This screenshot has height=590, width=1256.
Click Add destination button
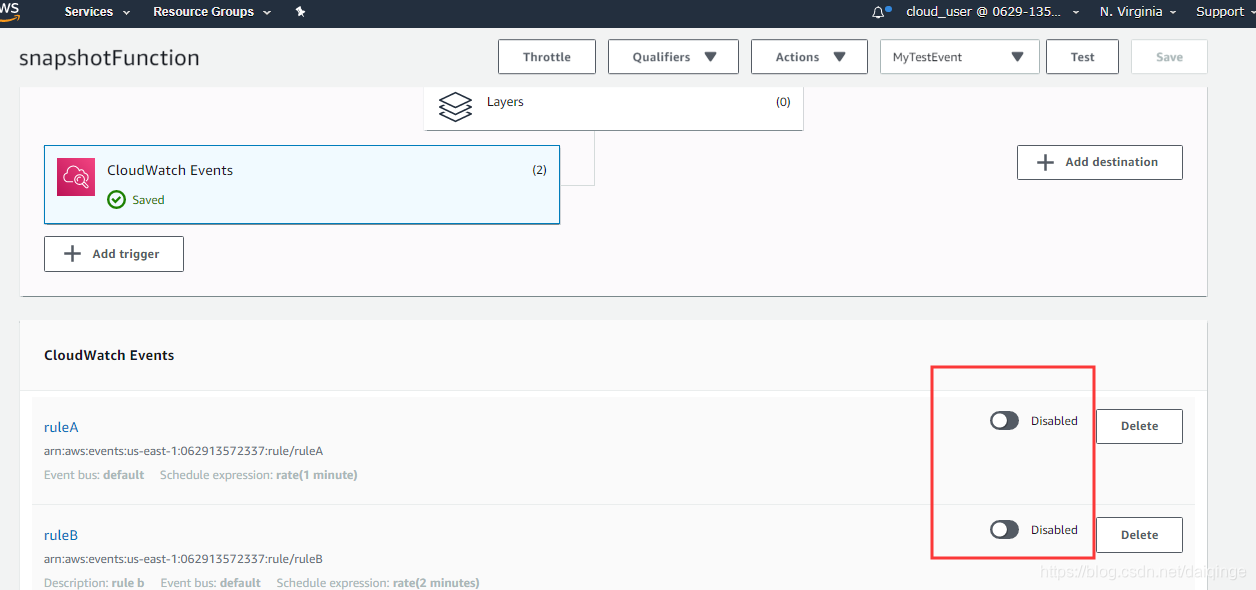tap(1100, 162)
